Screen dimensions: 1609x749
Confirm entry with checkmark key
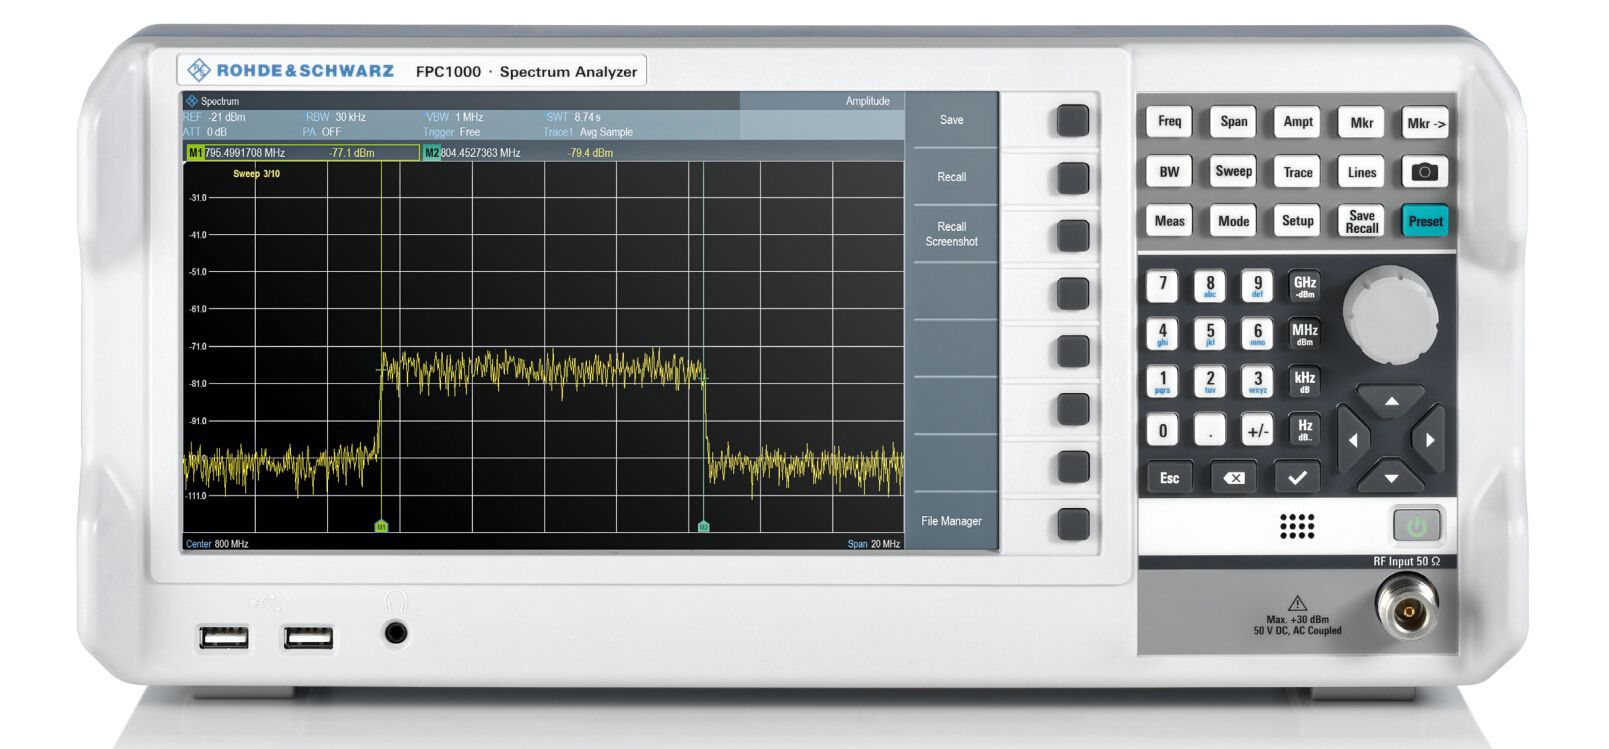pos(1298,478)
